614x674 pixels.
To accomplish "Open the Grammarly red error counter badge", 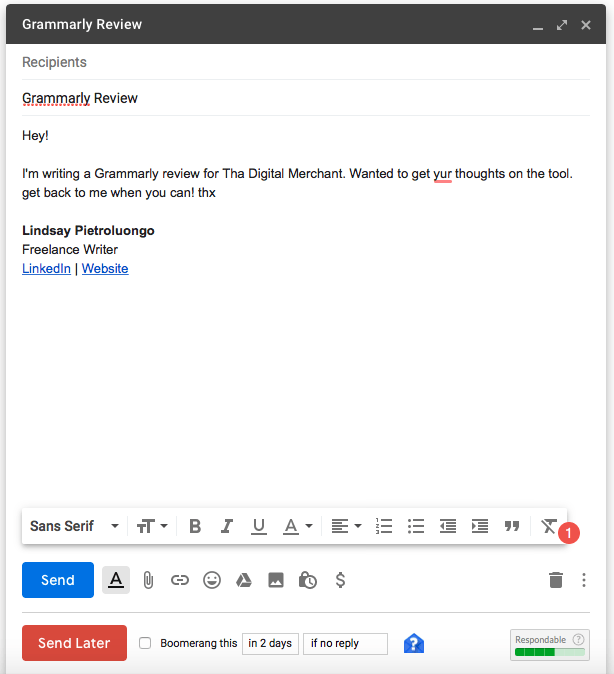I will tap(568, 533).
